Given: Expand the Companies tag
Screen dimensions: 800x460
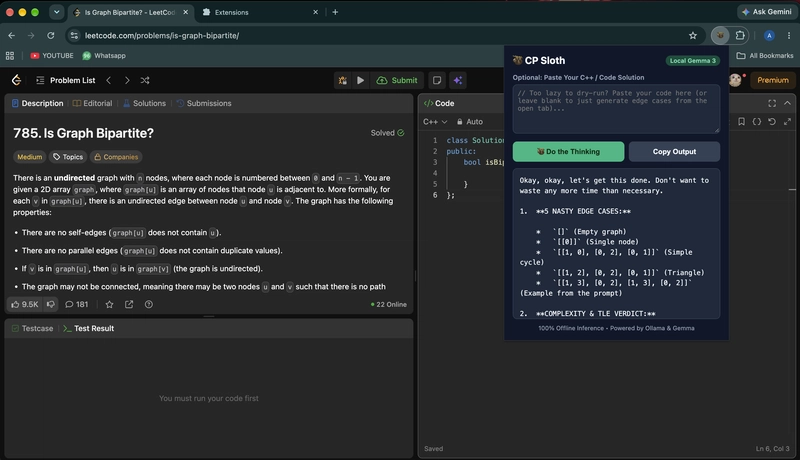Looking at the screenshot, I should tap(116, 157).
